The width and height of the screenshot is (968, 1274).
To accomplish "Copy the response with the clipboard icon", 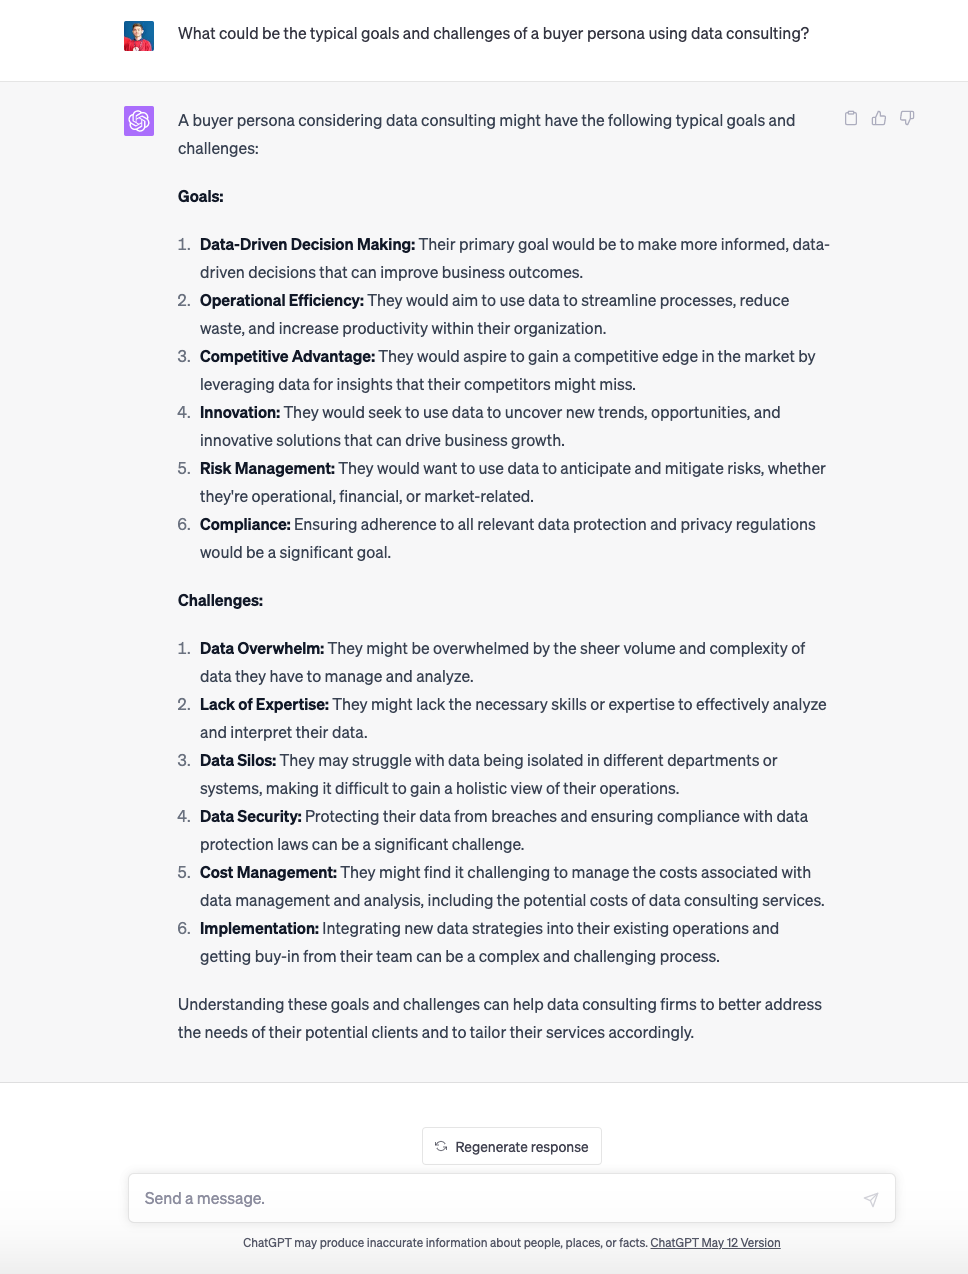I will pos(851,118).
